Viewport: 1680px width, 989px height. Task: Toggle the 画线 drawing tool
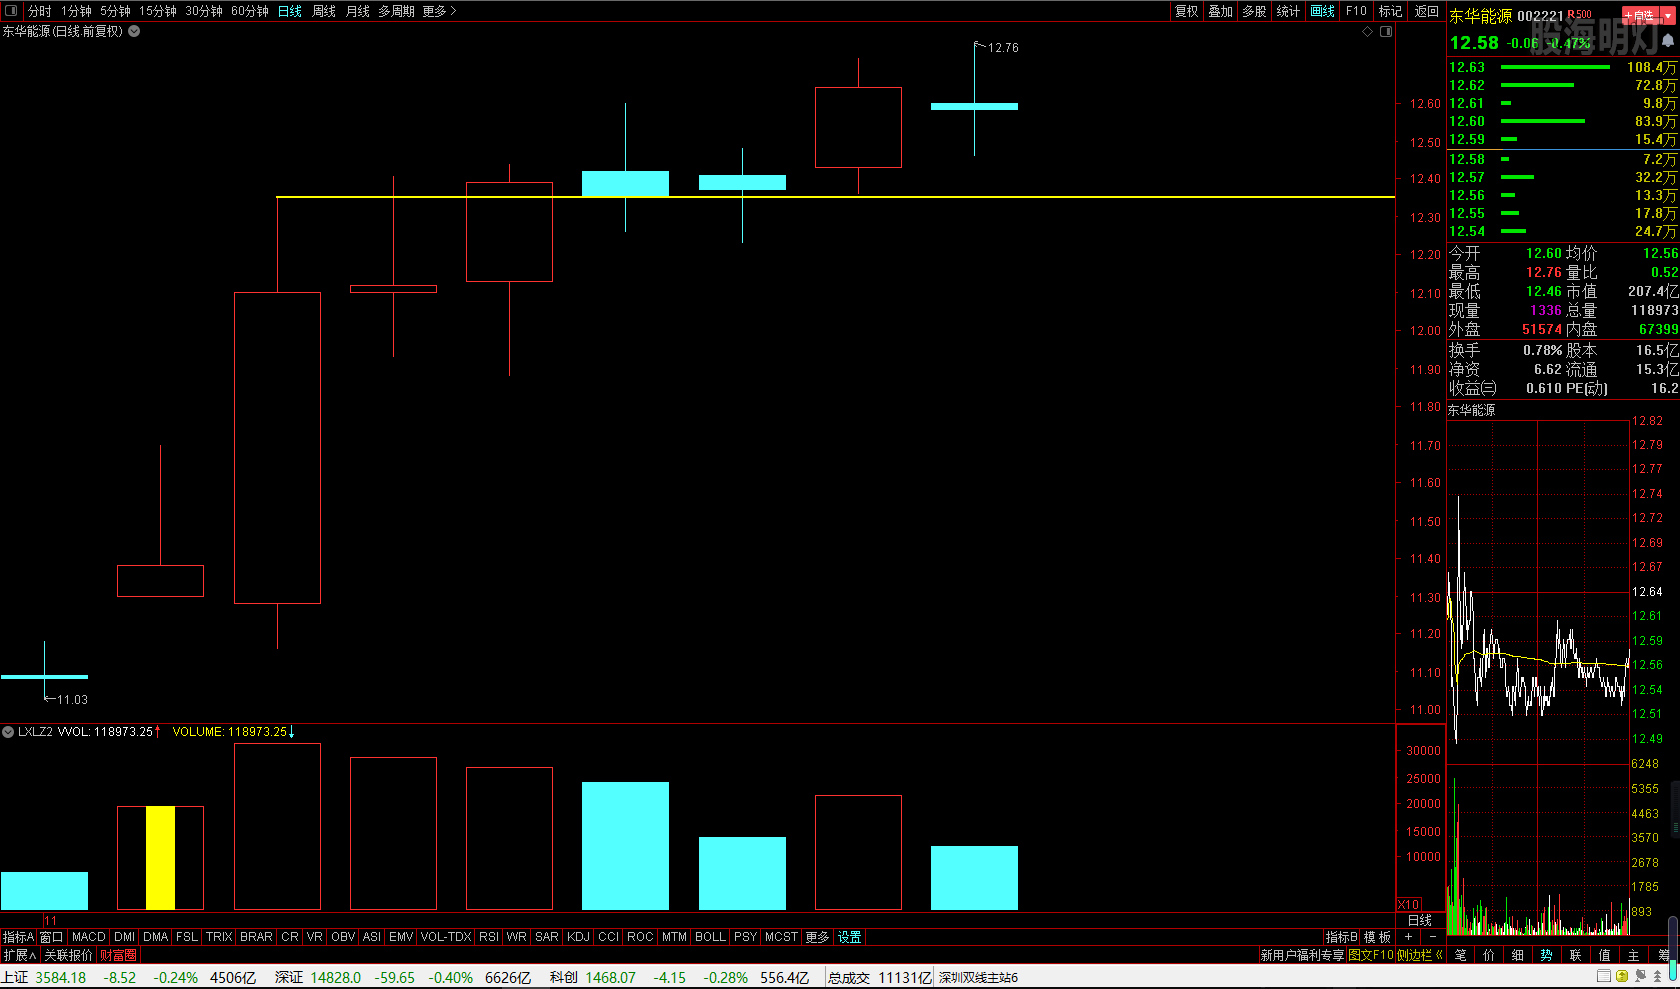1322,11
